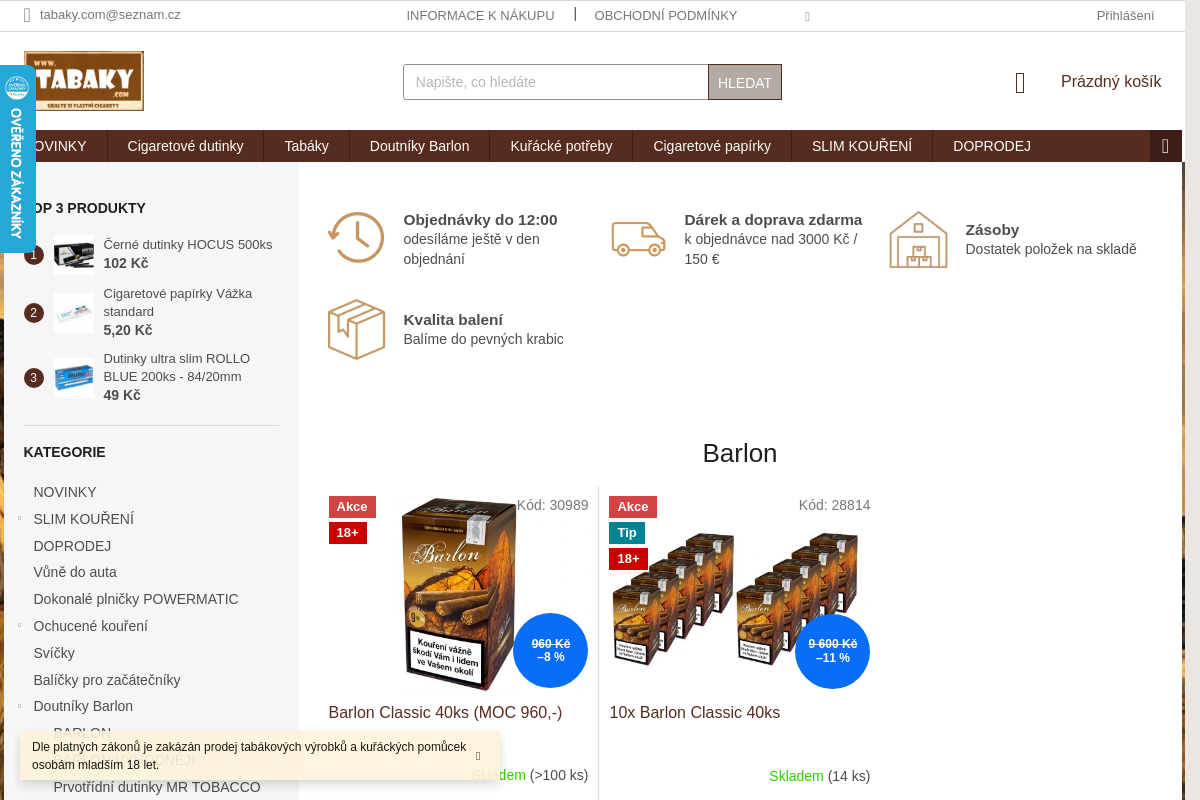Open Cigaretové dutinky menu
The image size is (1200, 800).
(185, 146)
